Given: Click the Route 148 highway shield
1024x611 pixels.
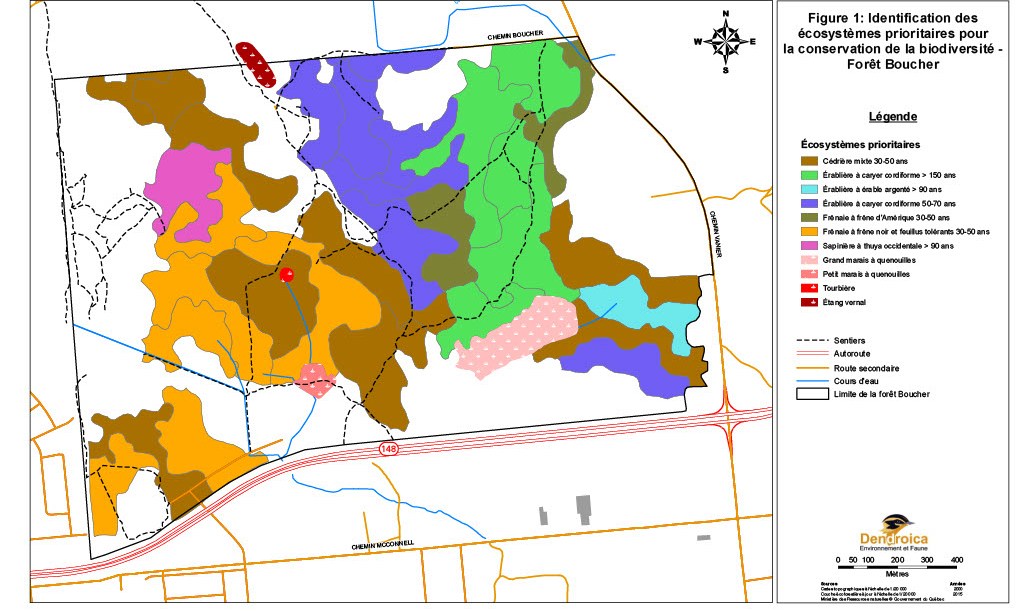Looking at the screenshot, I should 387,450.
